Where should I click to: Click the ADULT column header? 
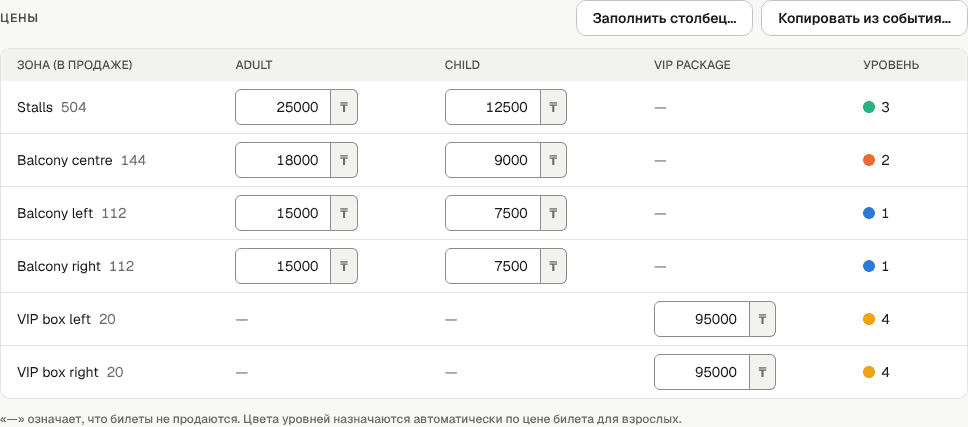click(x=254, y=65)
